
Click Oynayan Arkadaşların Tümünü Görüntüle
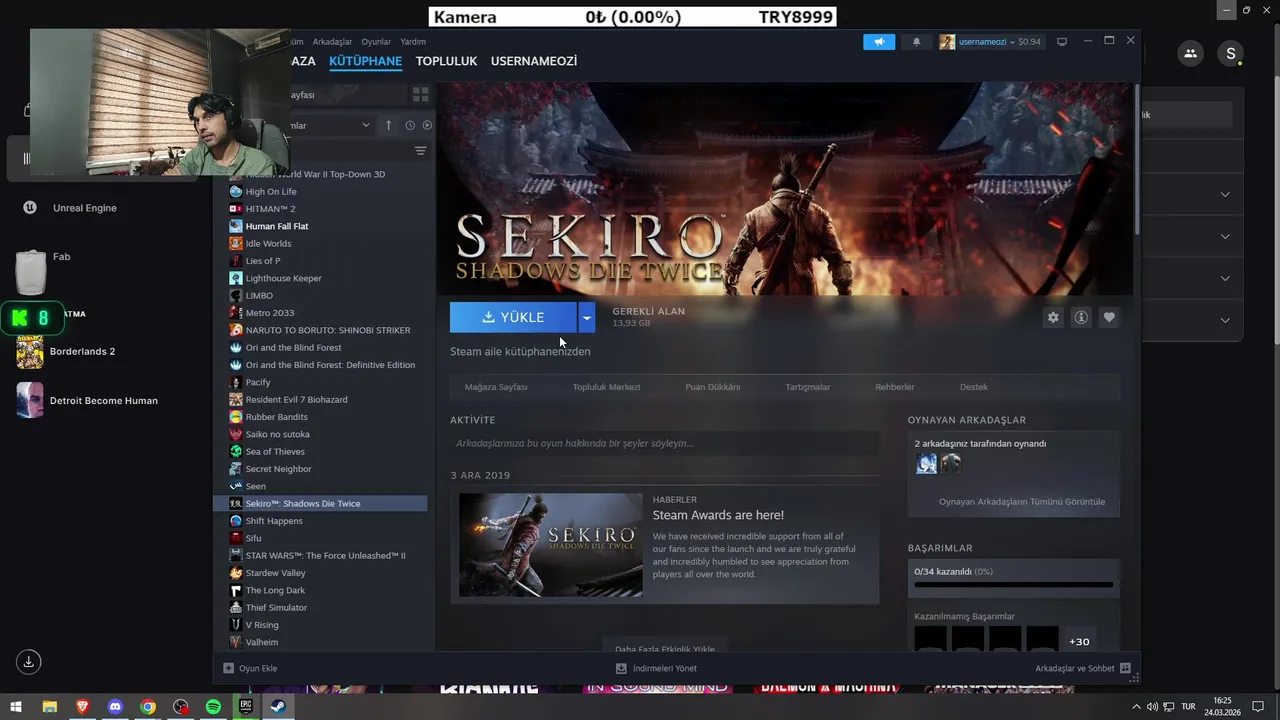pyautogui.click(x=1022, y=501)
